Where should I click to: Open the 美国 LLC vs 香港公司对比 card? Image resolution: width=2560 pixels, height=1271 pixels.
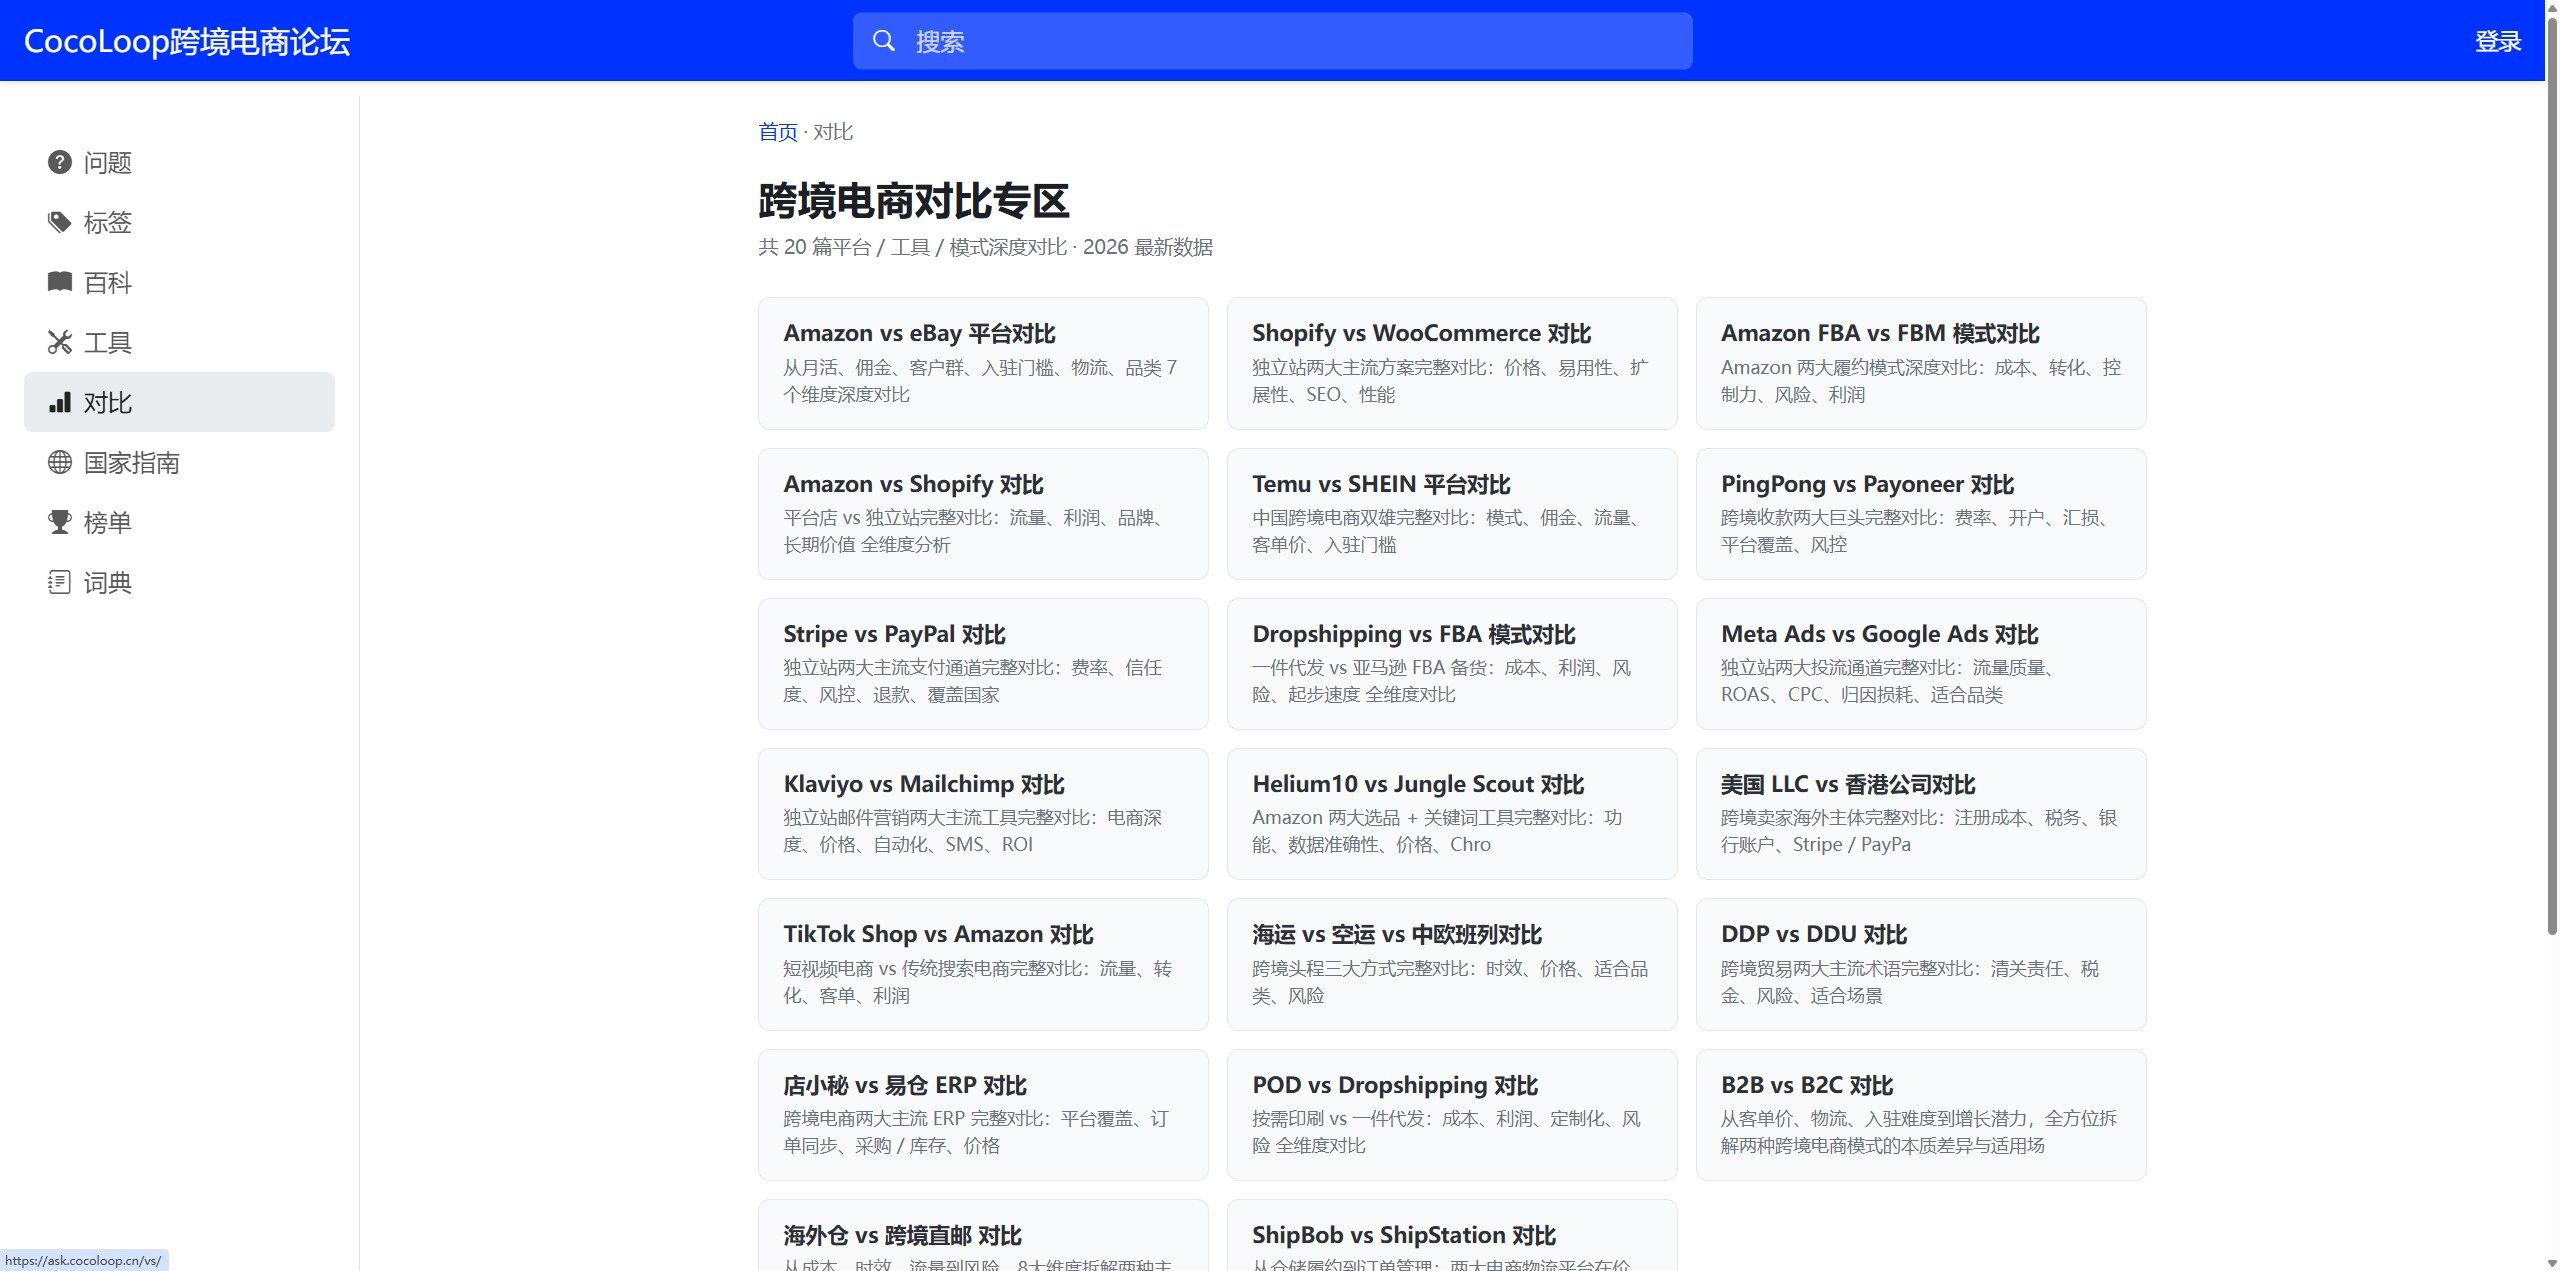coord(1921,814)
